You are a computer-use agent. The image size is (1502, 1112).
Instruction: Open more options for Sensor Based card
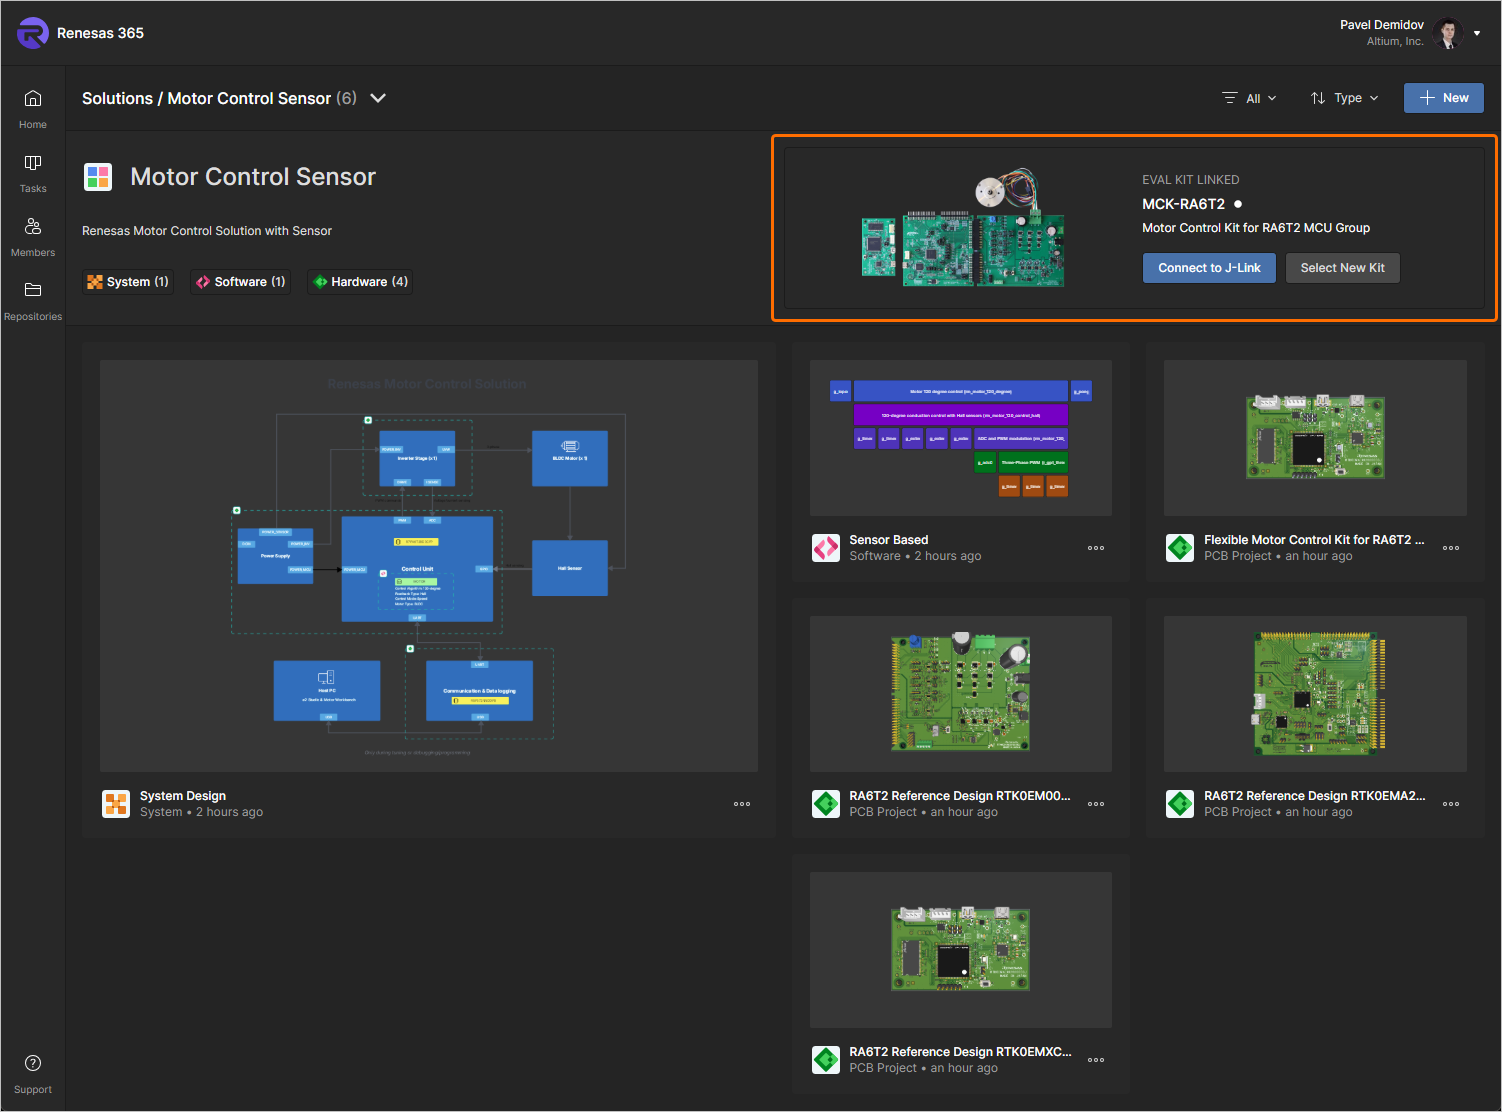point(1096,548)
